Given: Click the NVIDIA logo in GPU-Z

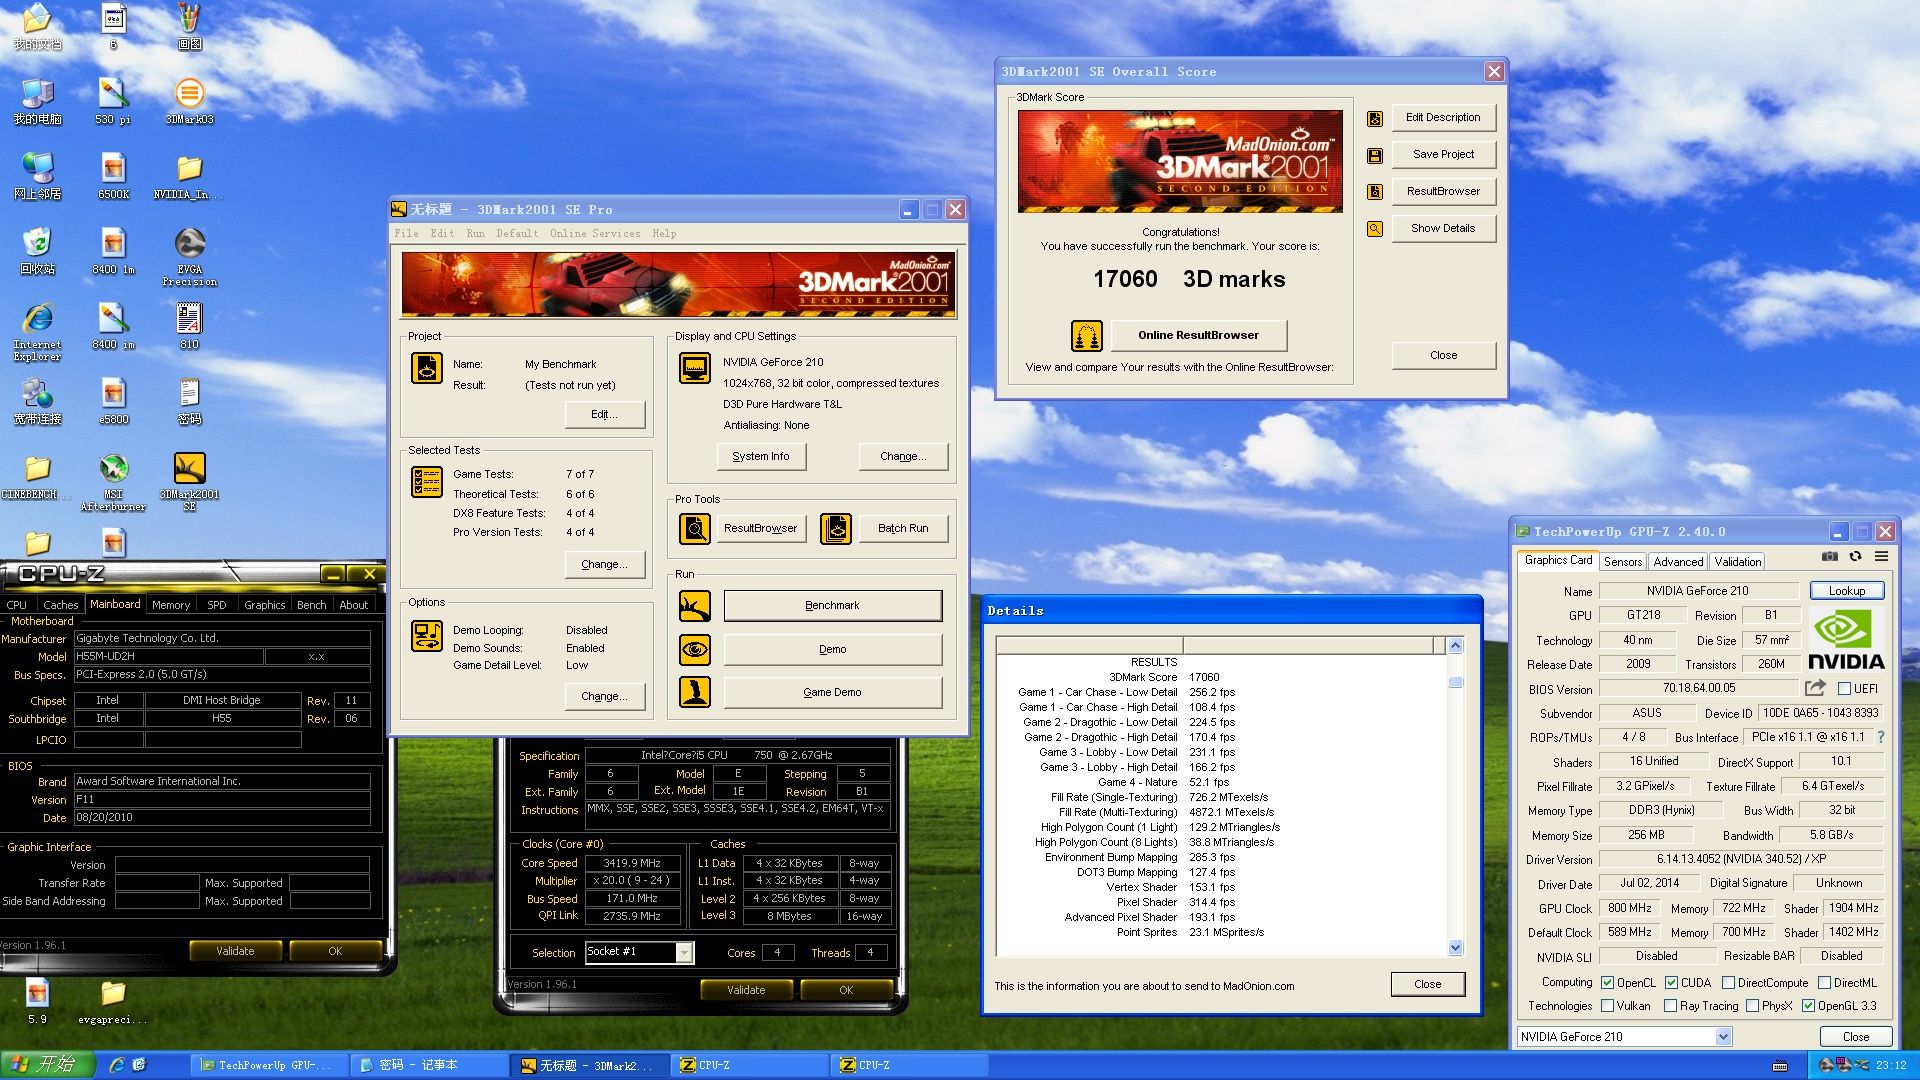Looking at the screenshot, I should [x=1846, y=640].
